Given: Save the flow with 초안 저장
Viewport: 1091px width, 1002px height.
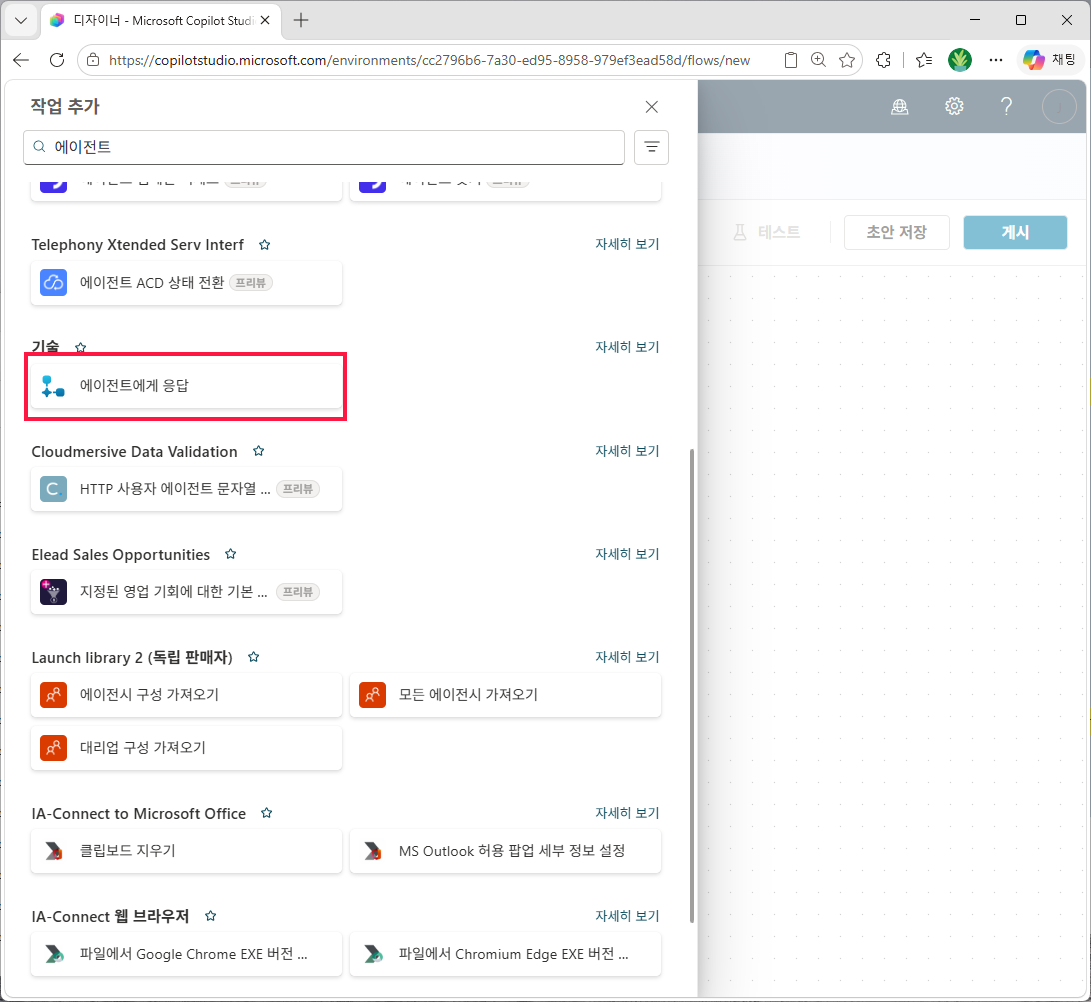Looking at the screenshot, I should (896, 232).
